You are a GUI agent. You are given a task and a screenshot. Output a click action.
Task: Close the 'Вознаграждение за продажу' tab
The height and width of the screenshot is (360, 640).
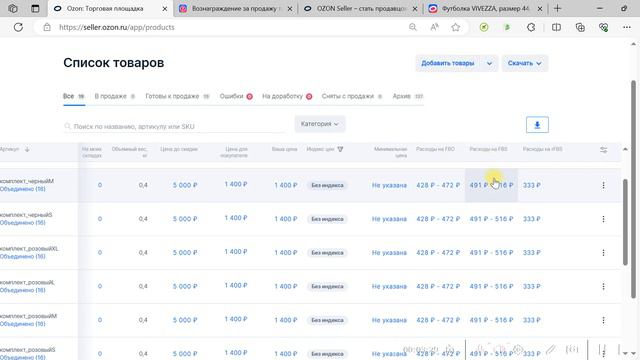pos(290,9)
